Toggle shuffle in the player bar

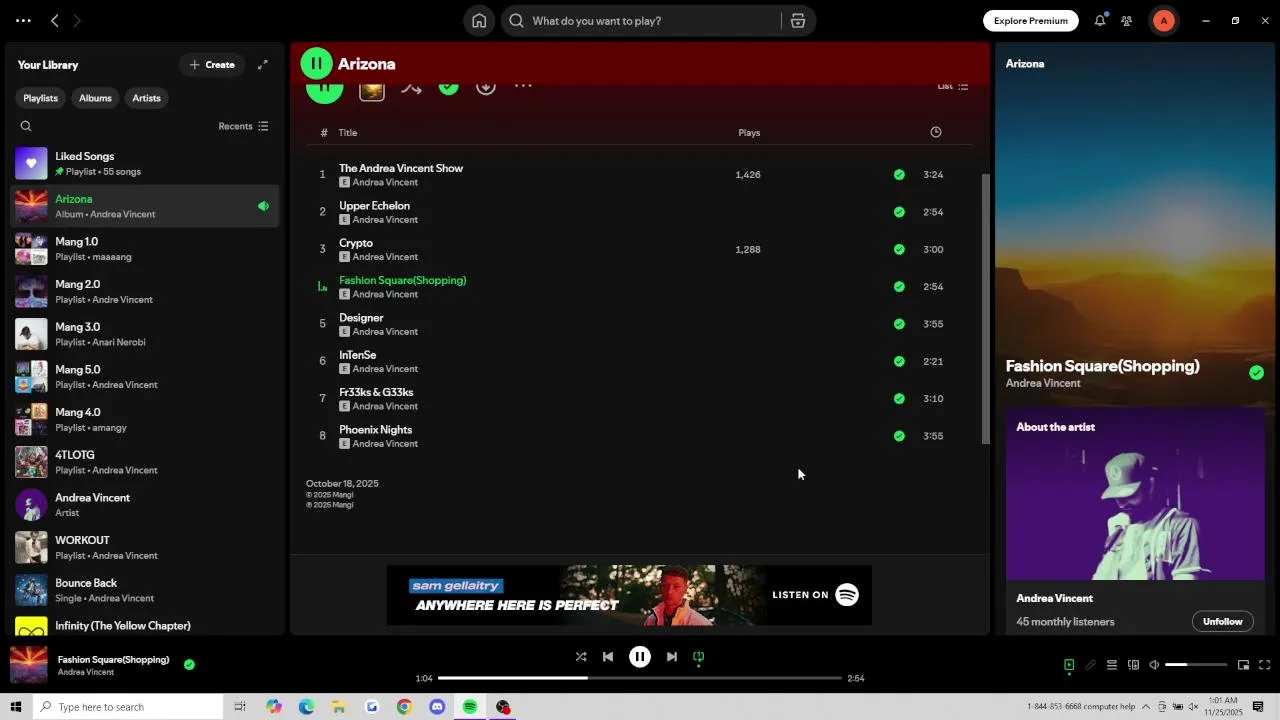point(581,657)
